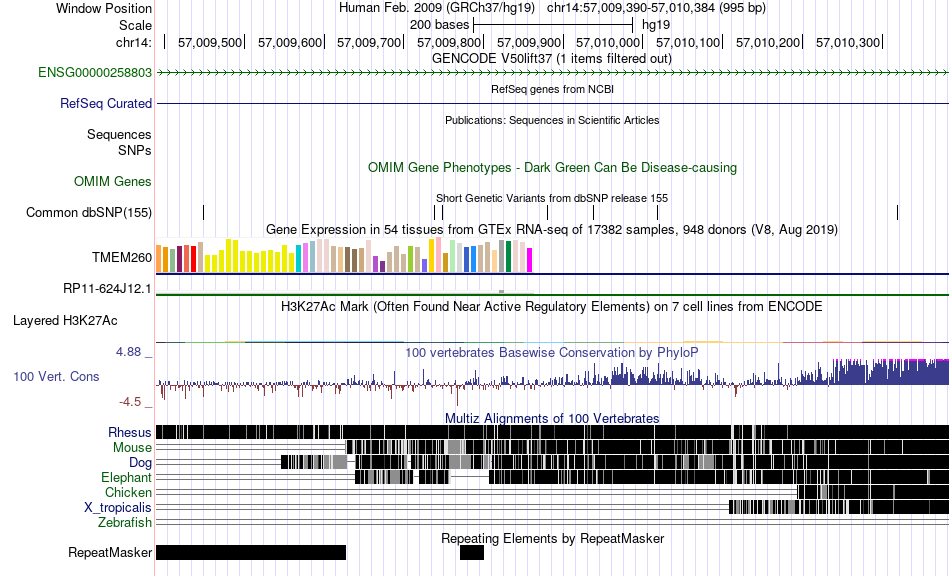
Task: Open Repeating Elements by RepeatMasker title
Action: click(x=553, y=538)
